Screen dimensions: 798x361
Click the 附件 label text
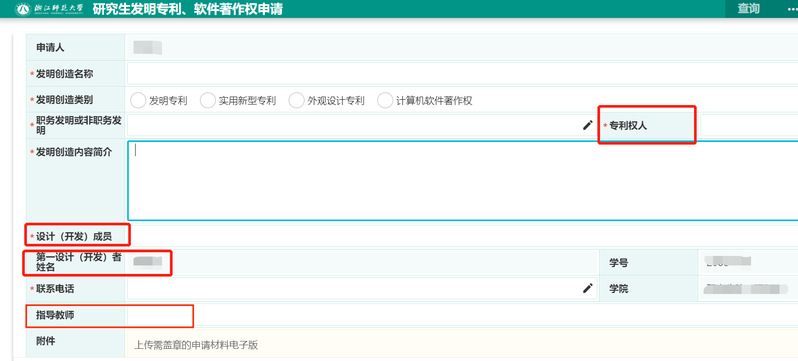(x=46, y=341)
